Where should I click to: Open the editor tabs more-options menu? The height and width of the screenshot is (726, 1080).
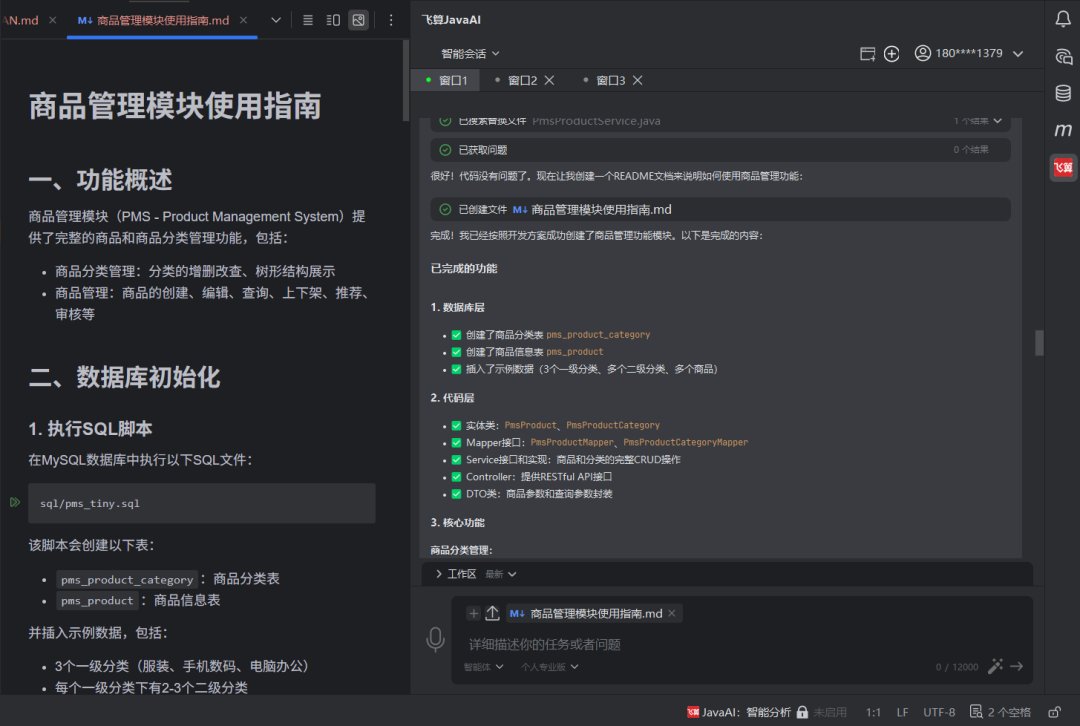tap(391, 20)
